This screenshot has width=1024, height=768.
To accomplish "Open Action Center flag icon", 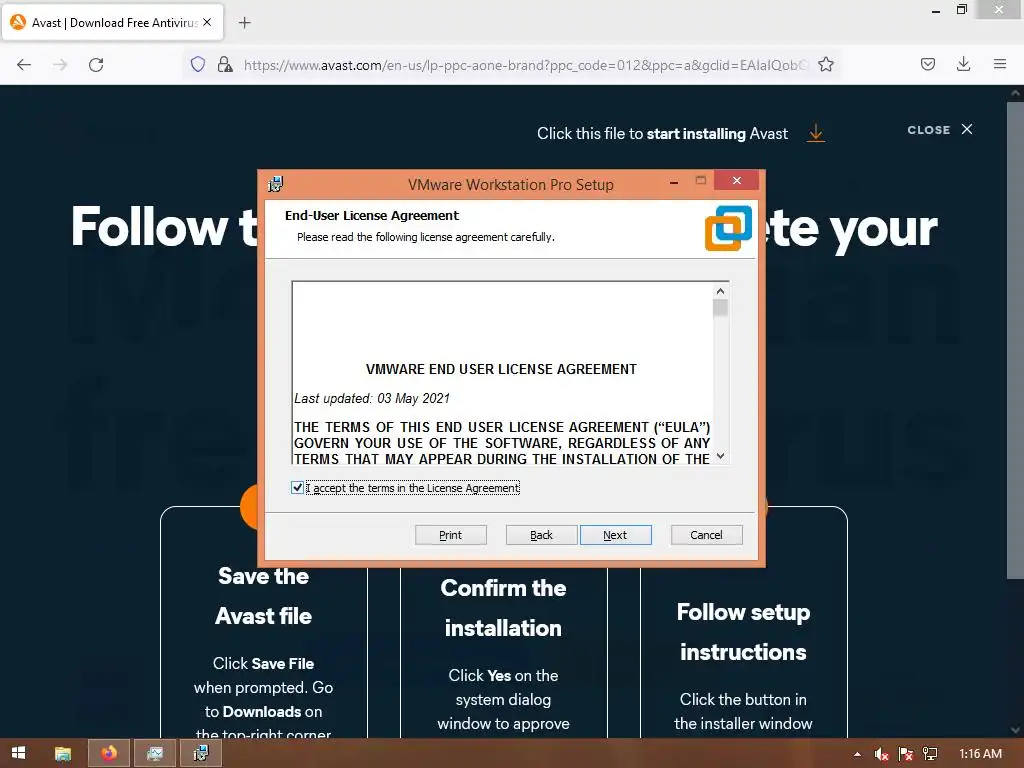I will (x=905, y=754).
